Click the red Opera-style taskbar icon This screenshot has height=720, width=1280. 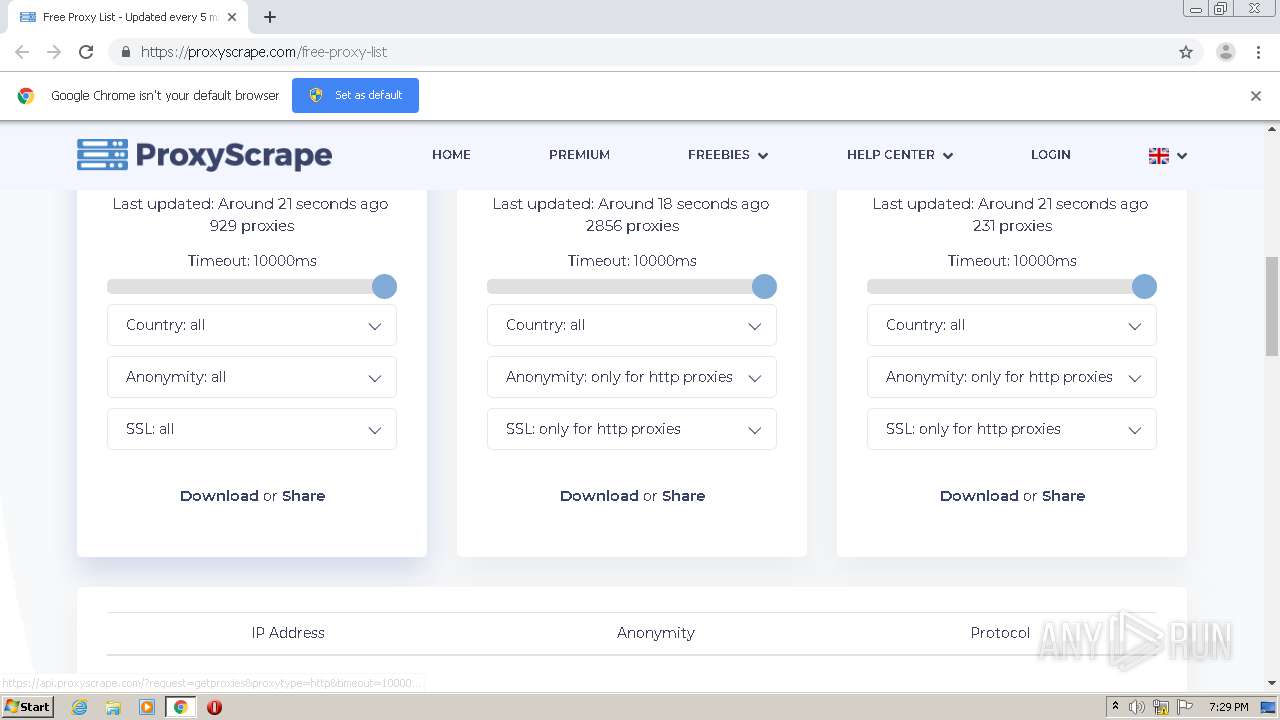point(214,707)
